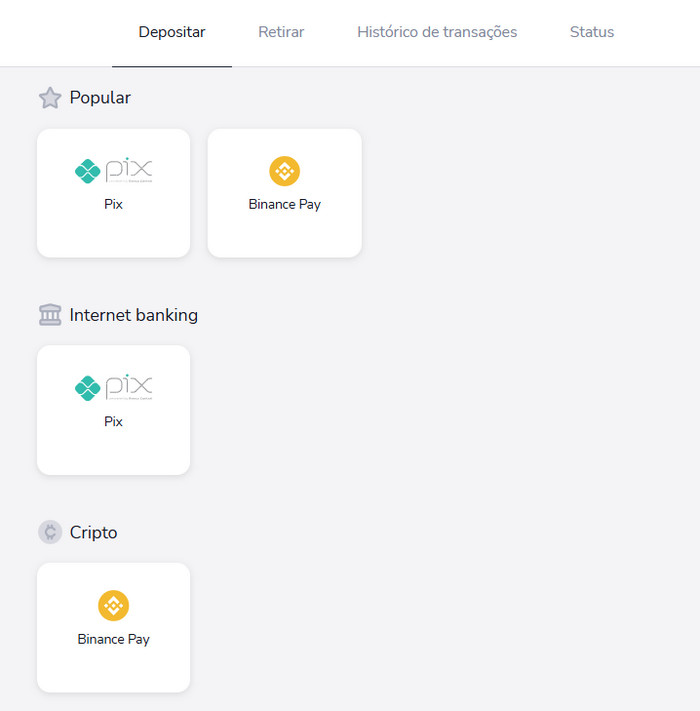Click the coin icon beside Cripto
700x711 pixels.
point(50,532)
